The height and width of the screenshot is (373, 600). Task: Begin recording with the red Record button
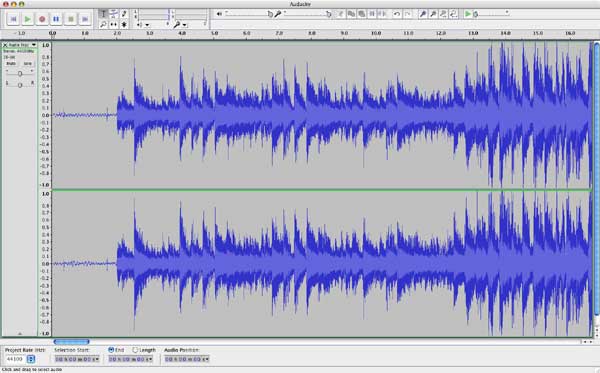pos(42,19)
